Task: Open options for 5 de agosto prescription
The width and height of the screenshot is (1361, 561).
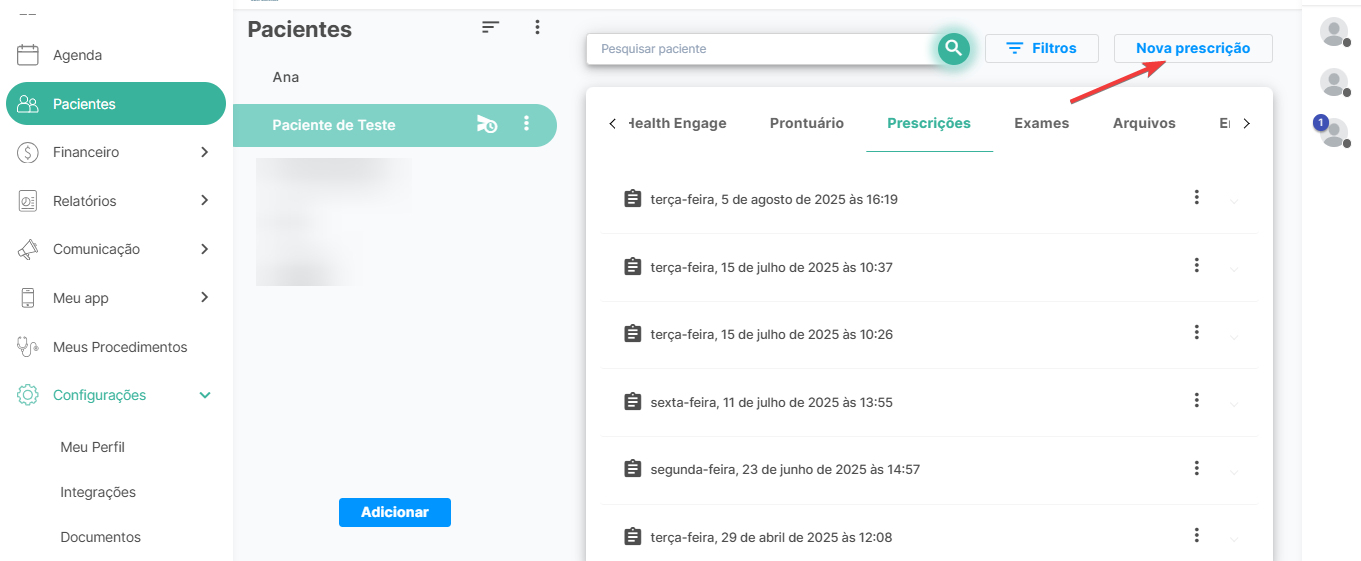Action: coord(1196,198)
